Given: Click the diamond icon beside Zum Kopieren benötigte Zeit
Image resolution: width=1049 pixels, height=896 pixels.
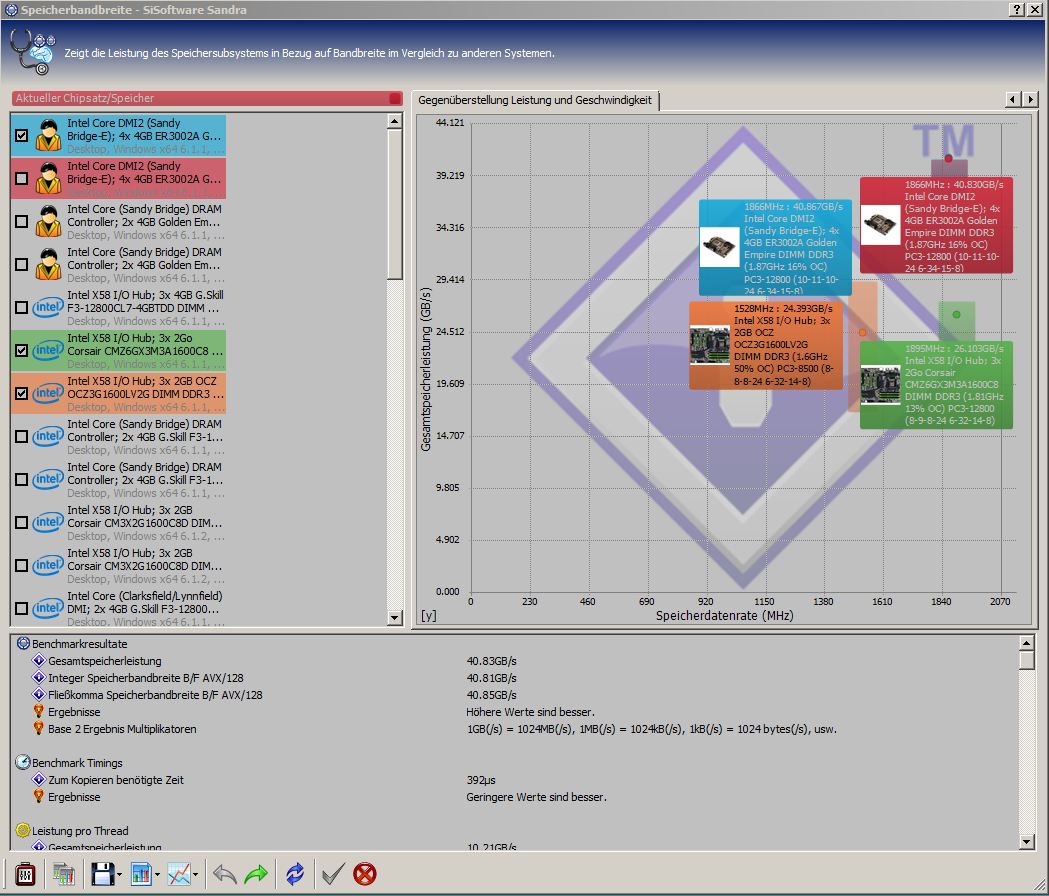Looking at the screenshot, I should pos(39,780).
